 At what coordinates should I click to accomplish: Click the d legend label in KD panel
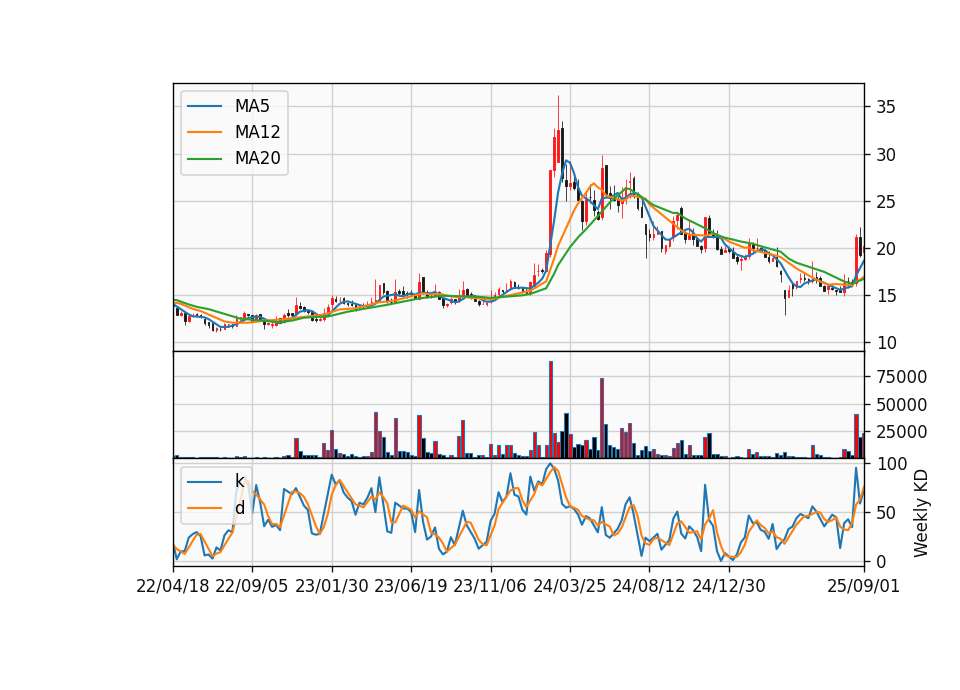pos(240,508)
